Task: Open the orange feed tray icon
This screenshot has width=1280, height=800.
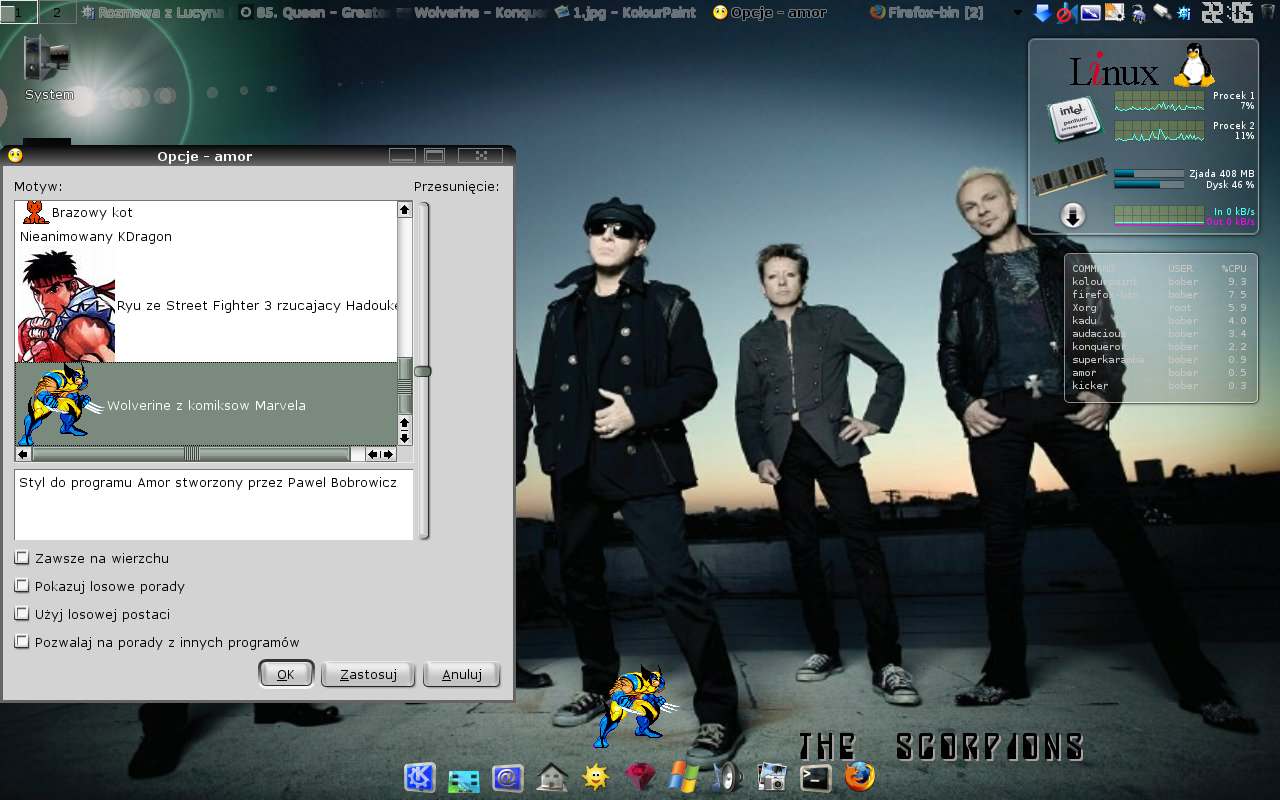Action: click(1114, 12)
